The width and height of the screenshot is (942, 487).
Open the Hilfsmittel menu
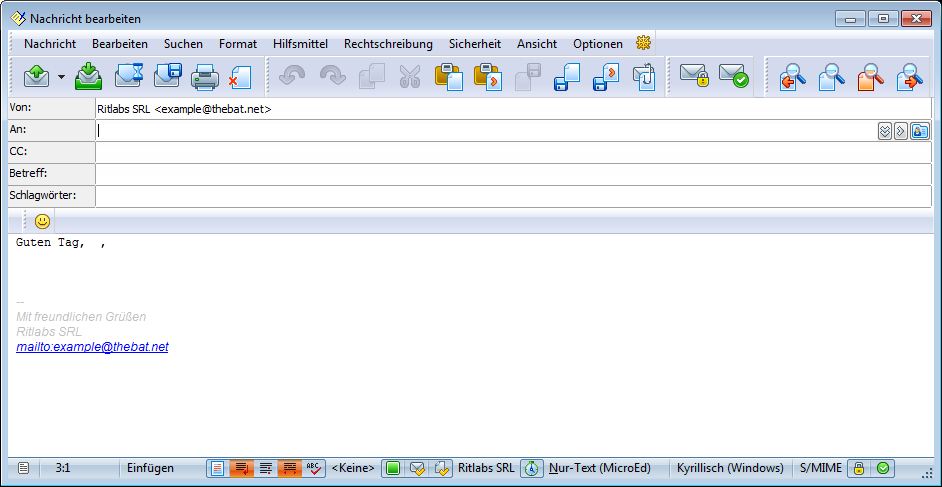coord(300,44)
